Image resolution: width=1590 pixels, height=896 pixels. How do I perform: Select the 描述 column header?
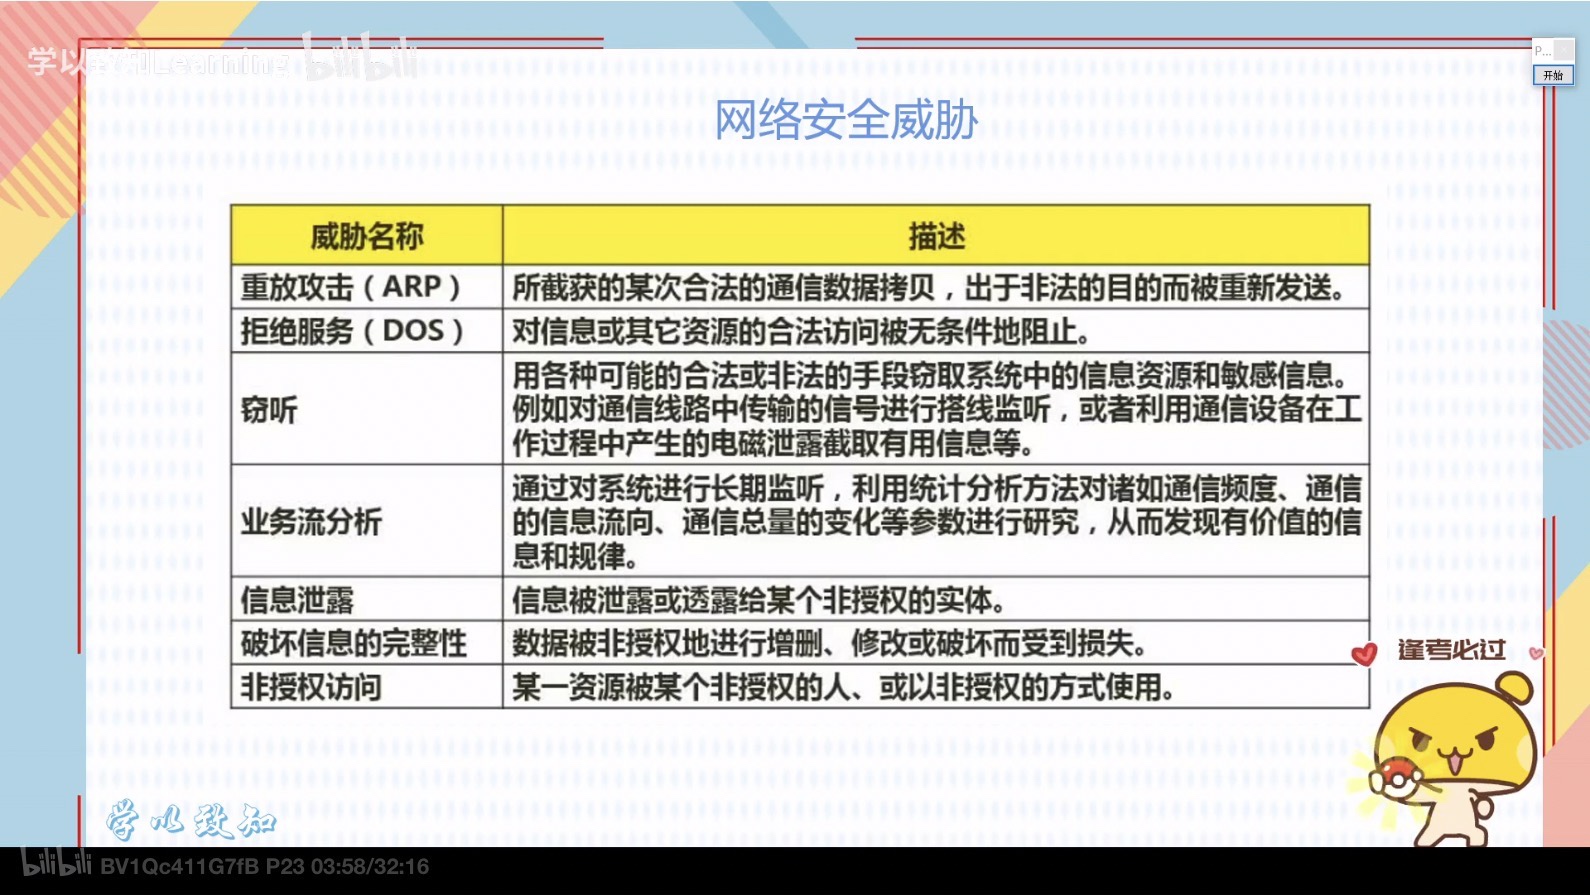click(x=936, y=236)
